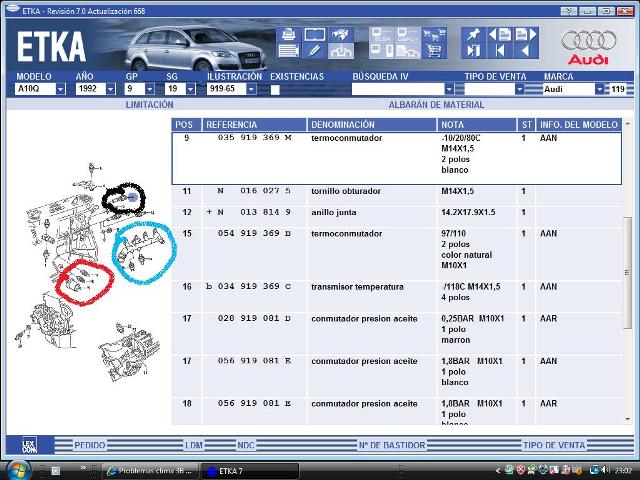
Task: Open the multiple shopping carts icon
Action: click(x=434, y=35)
